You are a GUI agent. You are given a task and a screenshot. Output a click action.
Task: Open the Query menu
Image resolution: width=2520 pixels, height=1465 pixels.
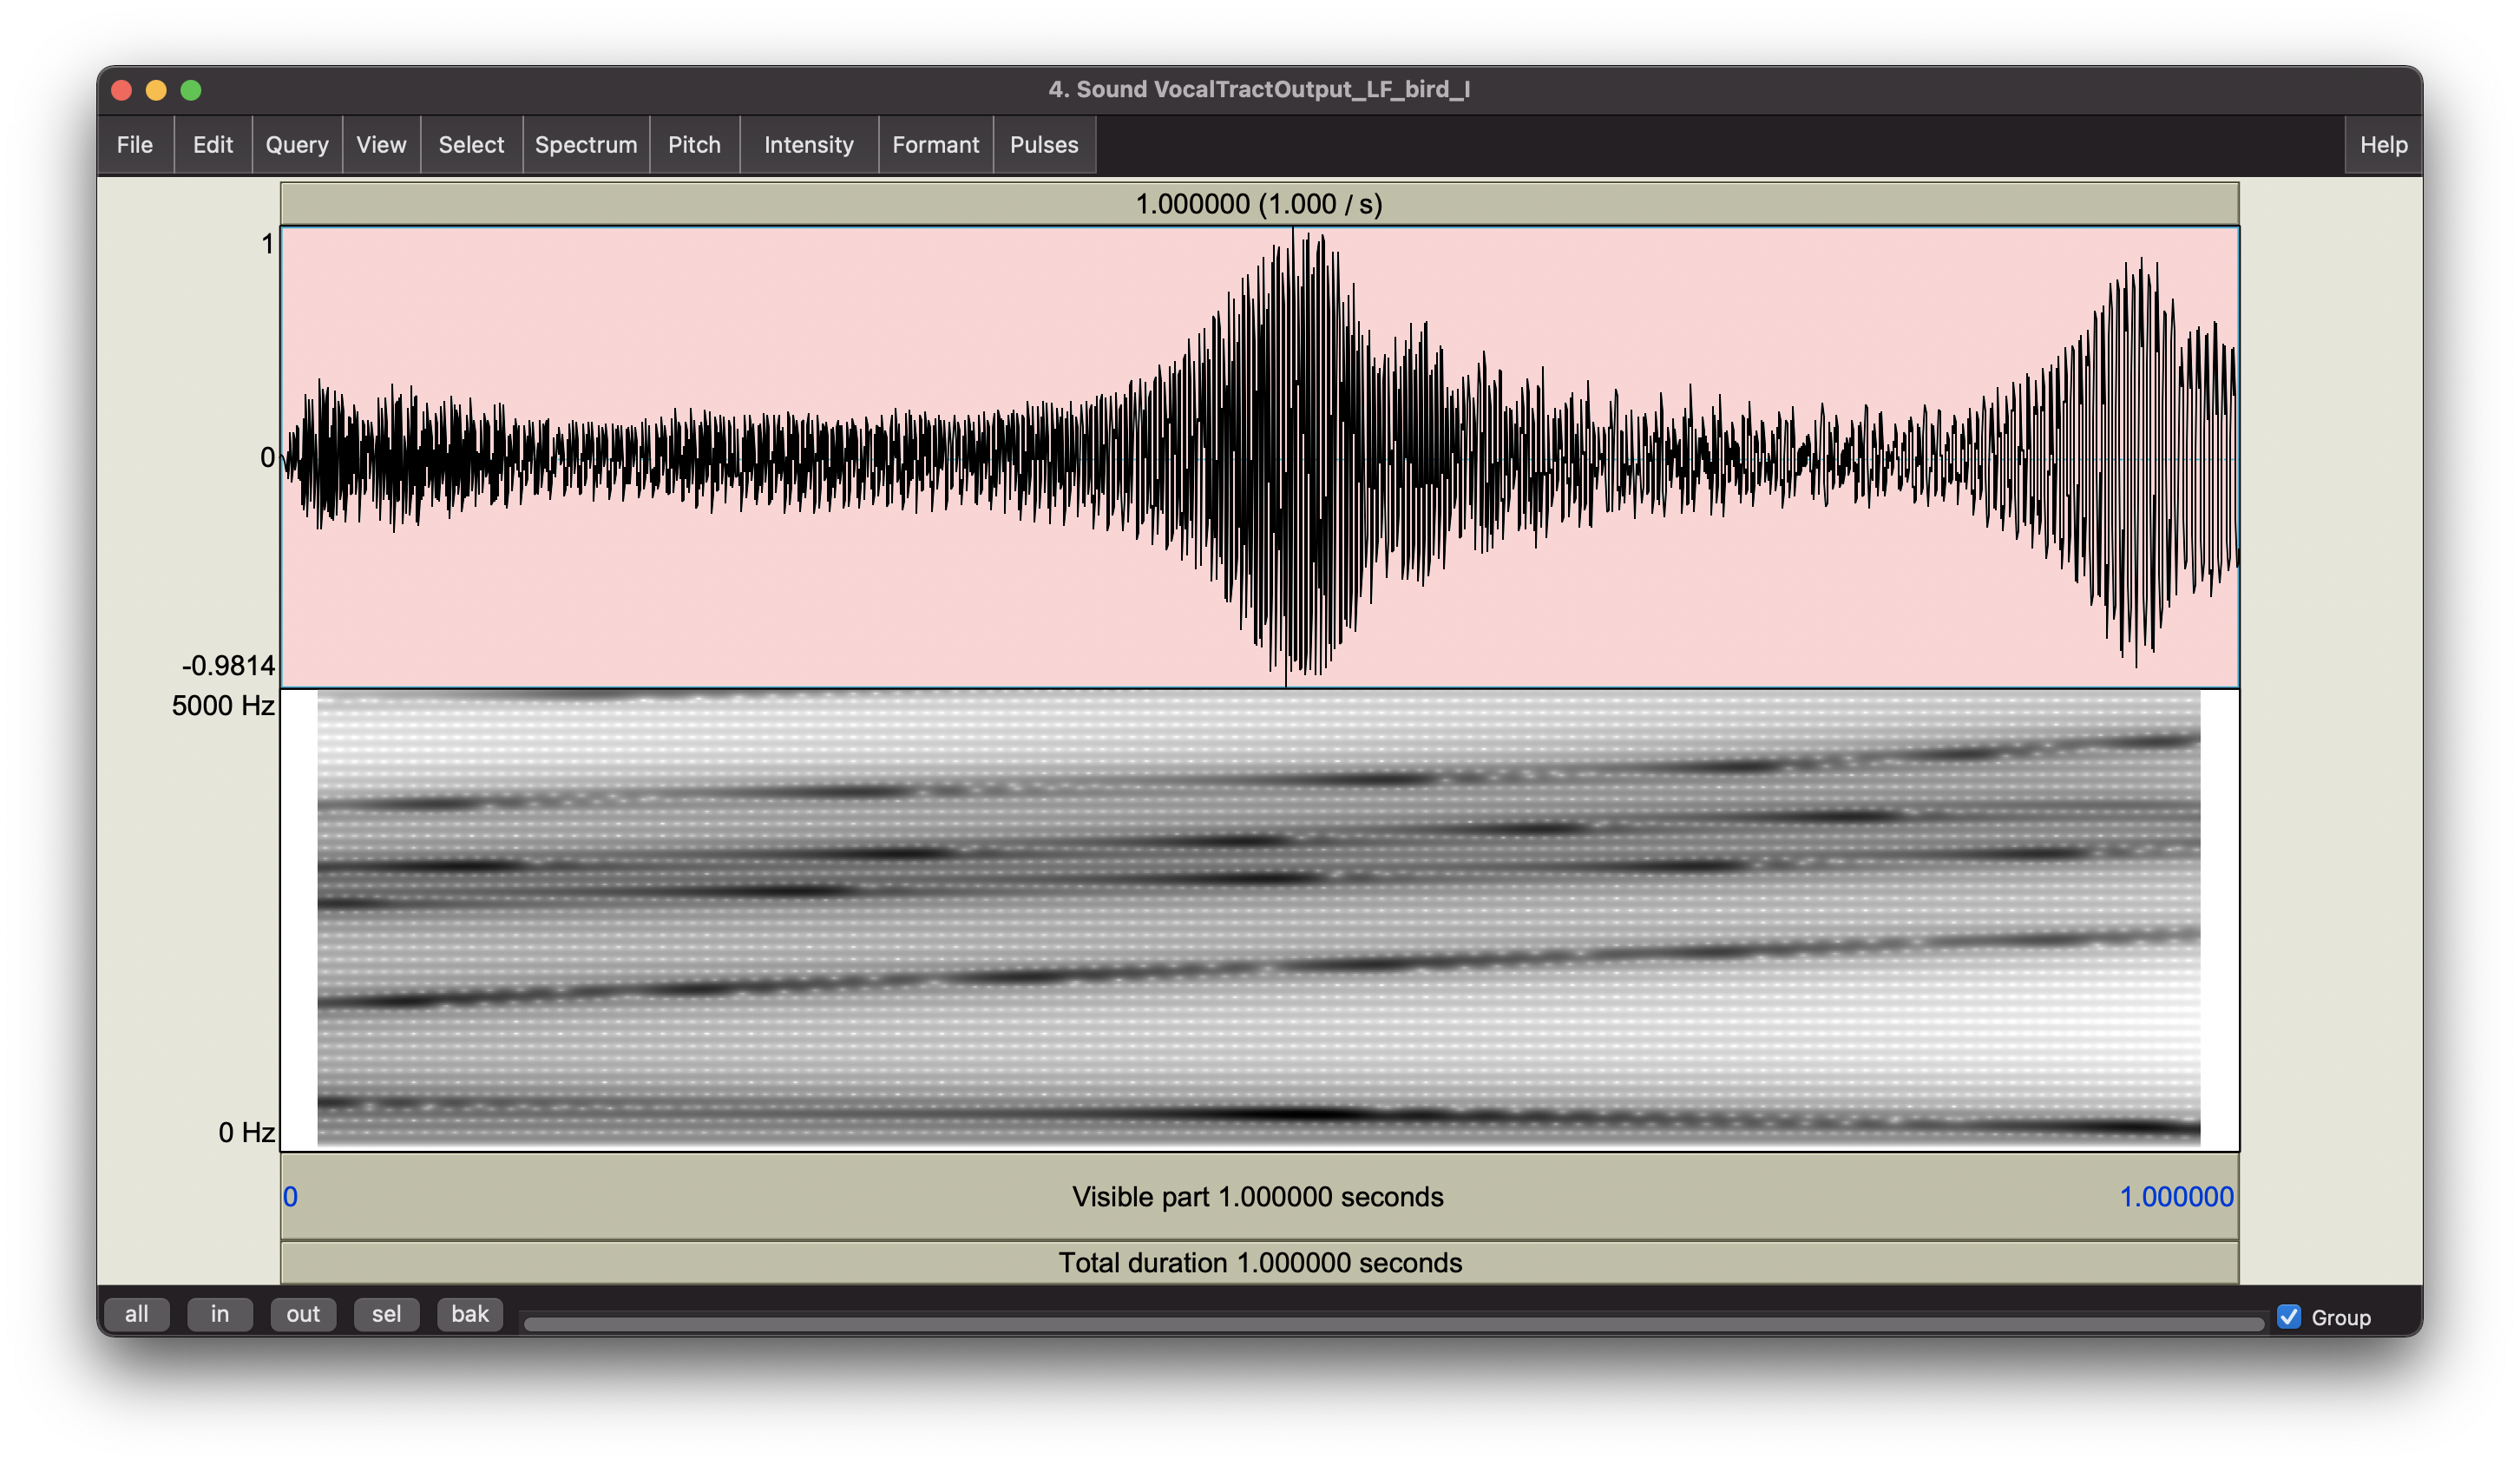point(297,145)
